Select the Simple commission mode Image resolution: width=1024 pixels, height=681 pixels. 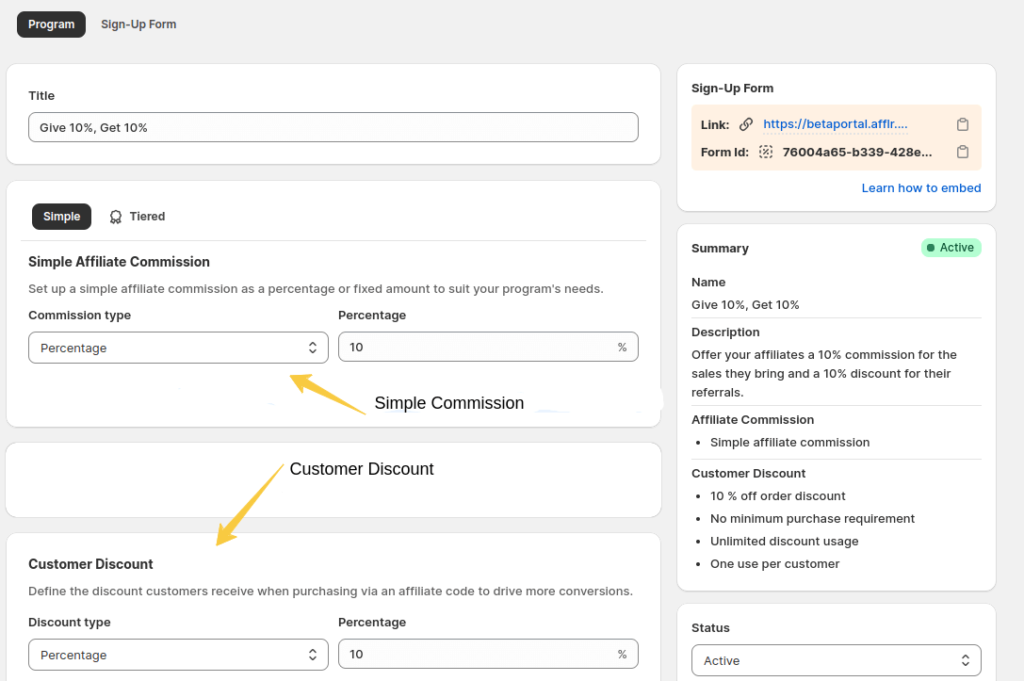click(x=61, y=216)
